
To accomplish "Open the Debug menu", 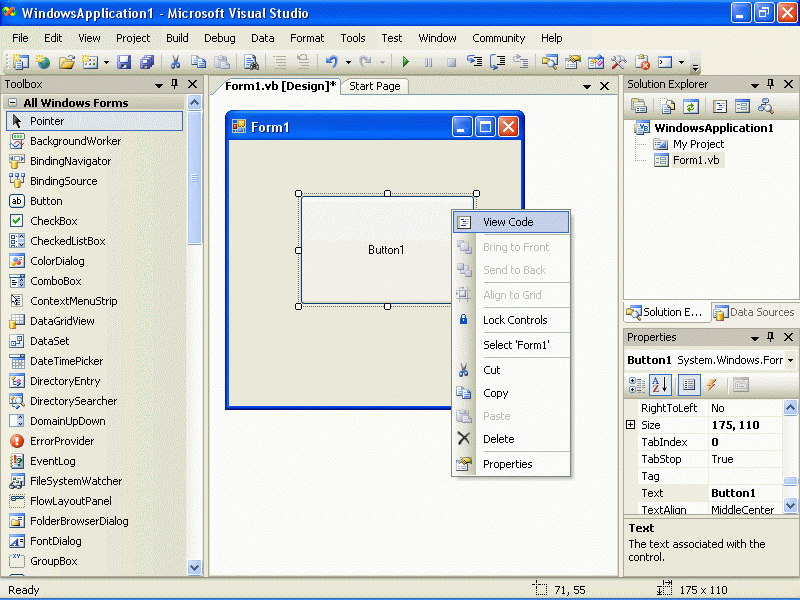I will (x=219, y=38).
